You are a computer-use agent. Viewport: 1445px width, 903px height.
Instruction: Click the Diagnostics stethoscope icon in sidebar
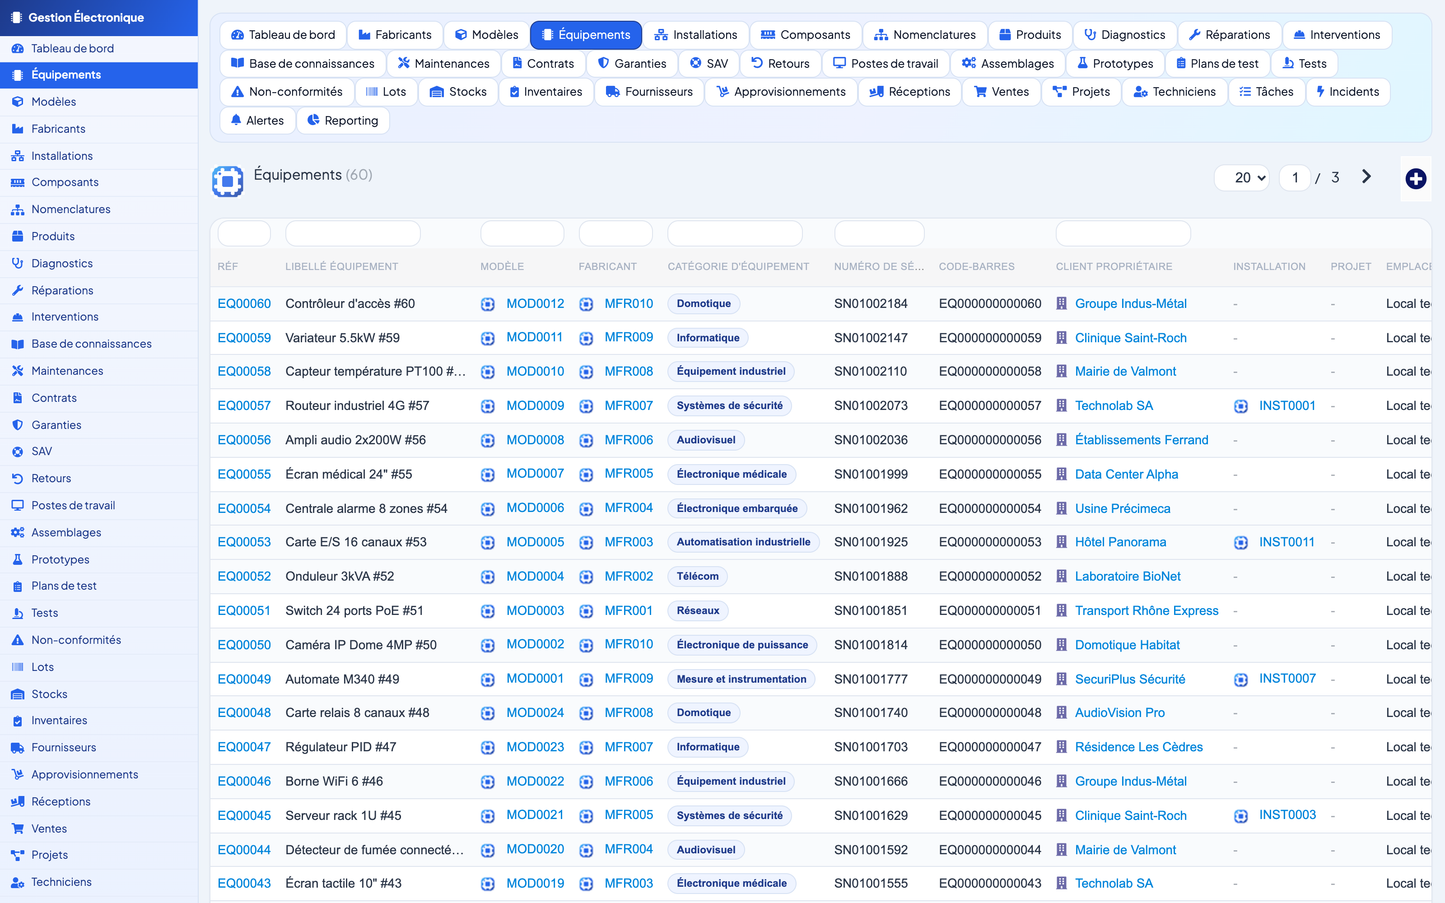17,263
